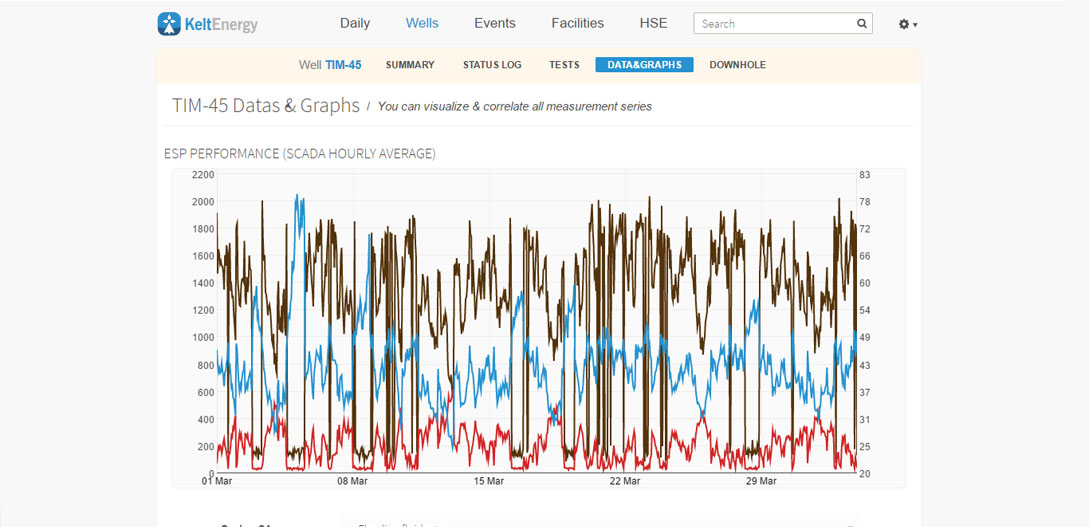The image size is (1089, 527).
Task: Click the 29 Mar axis label
Action: [761, 481]
